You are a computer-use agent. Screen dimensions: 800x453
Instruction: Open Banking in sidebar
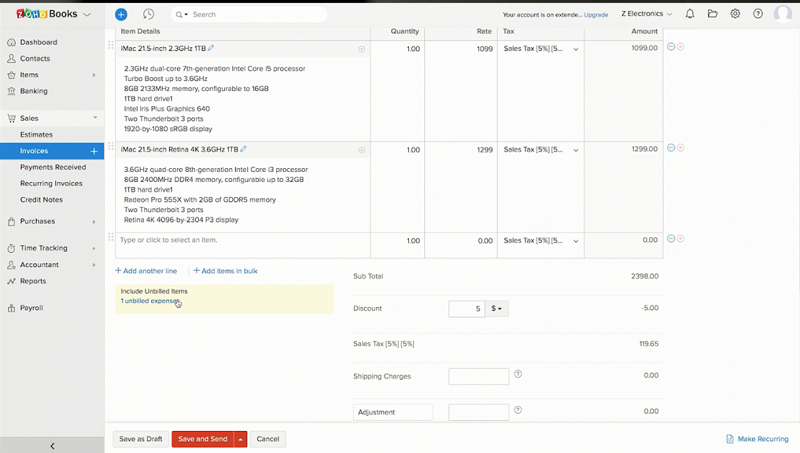point(34,91)
